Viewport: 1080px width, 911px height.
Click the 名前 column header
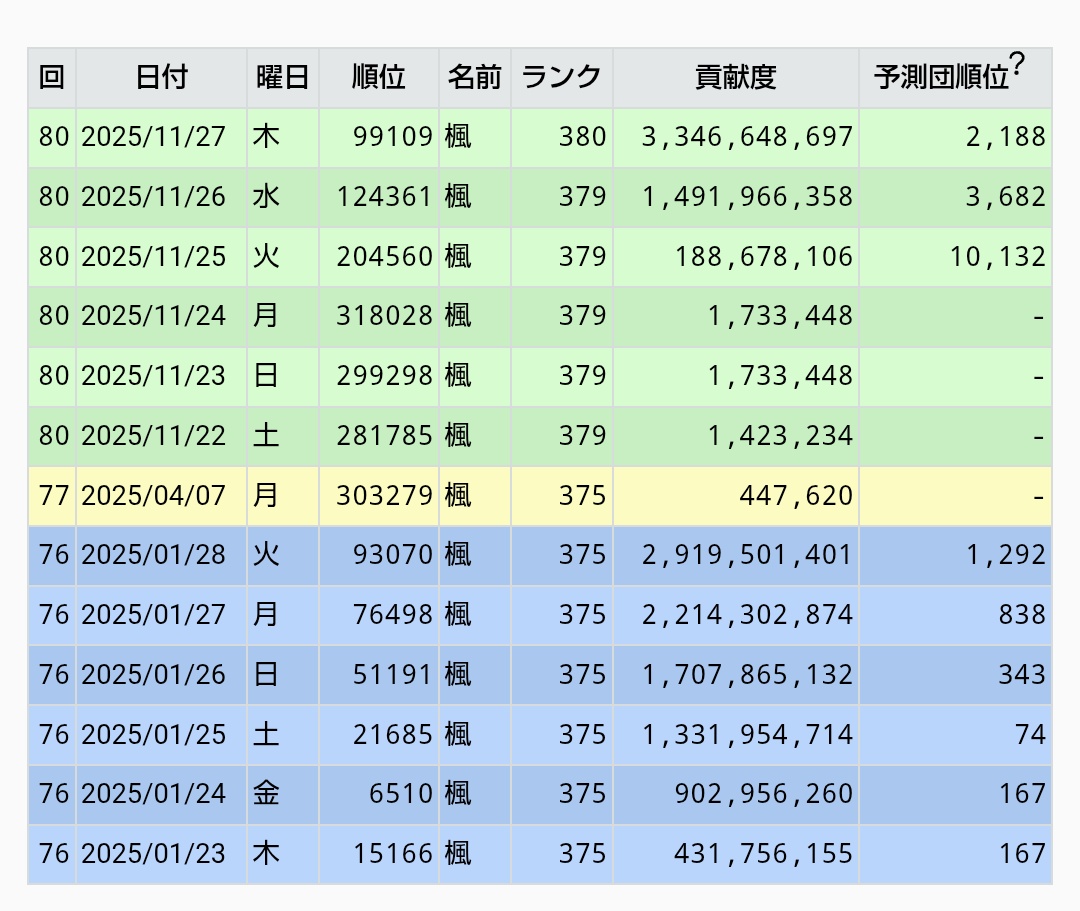click(x=475, y=77)
